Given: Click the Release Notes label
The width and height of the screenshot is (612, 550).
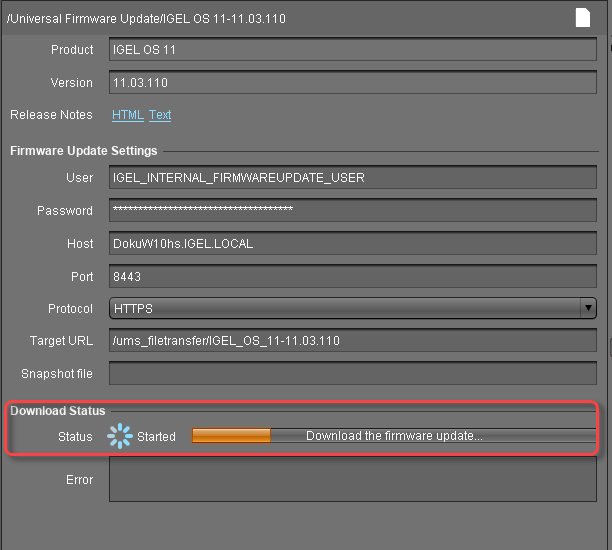Looking at the screenshot, I should 51,115.
